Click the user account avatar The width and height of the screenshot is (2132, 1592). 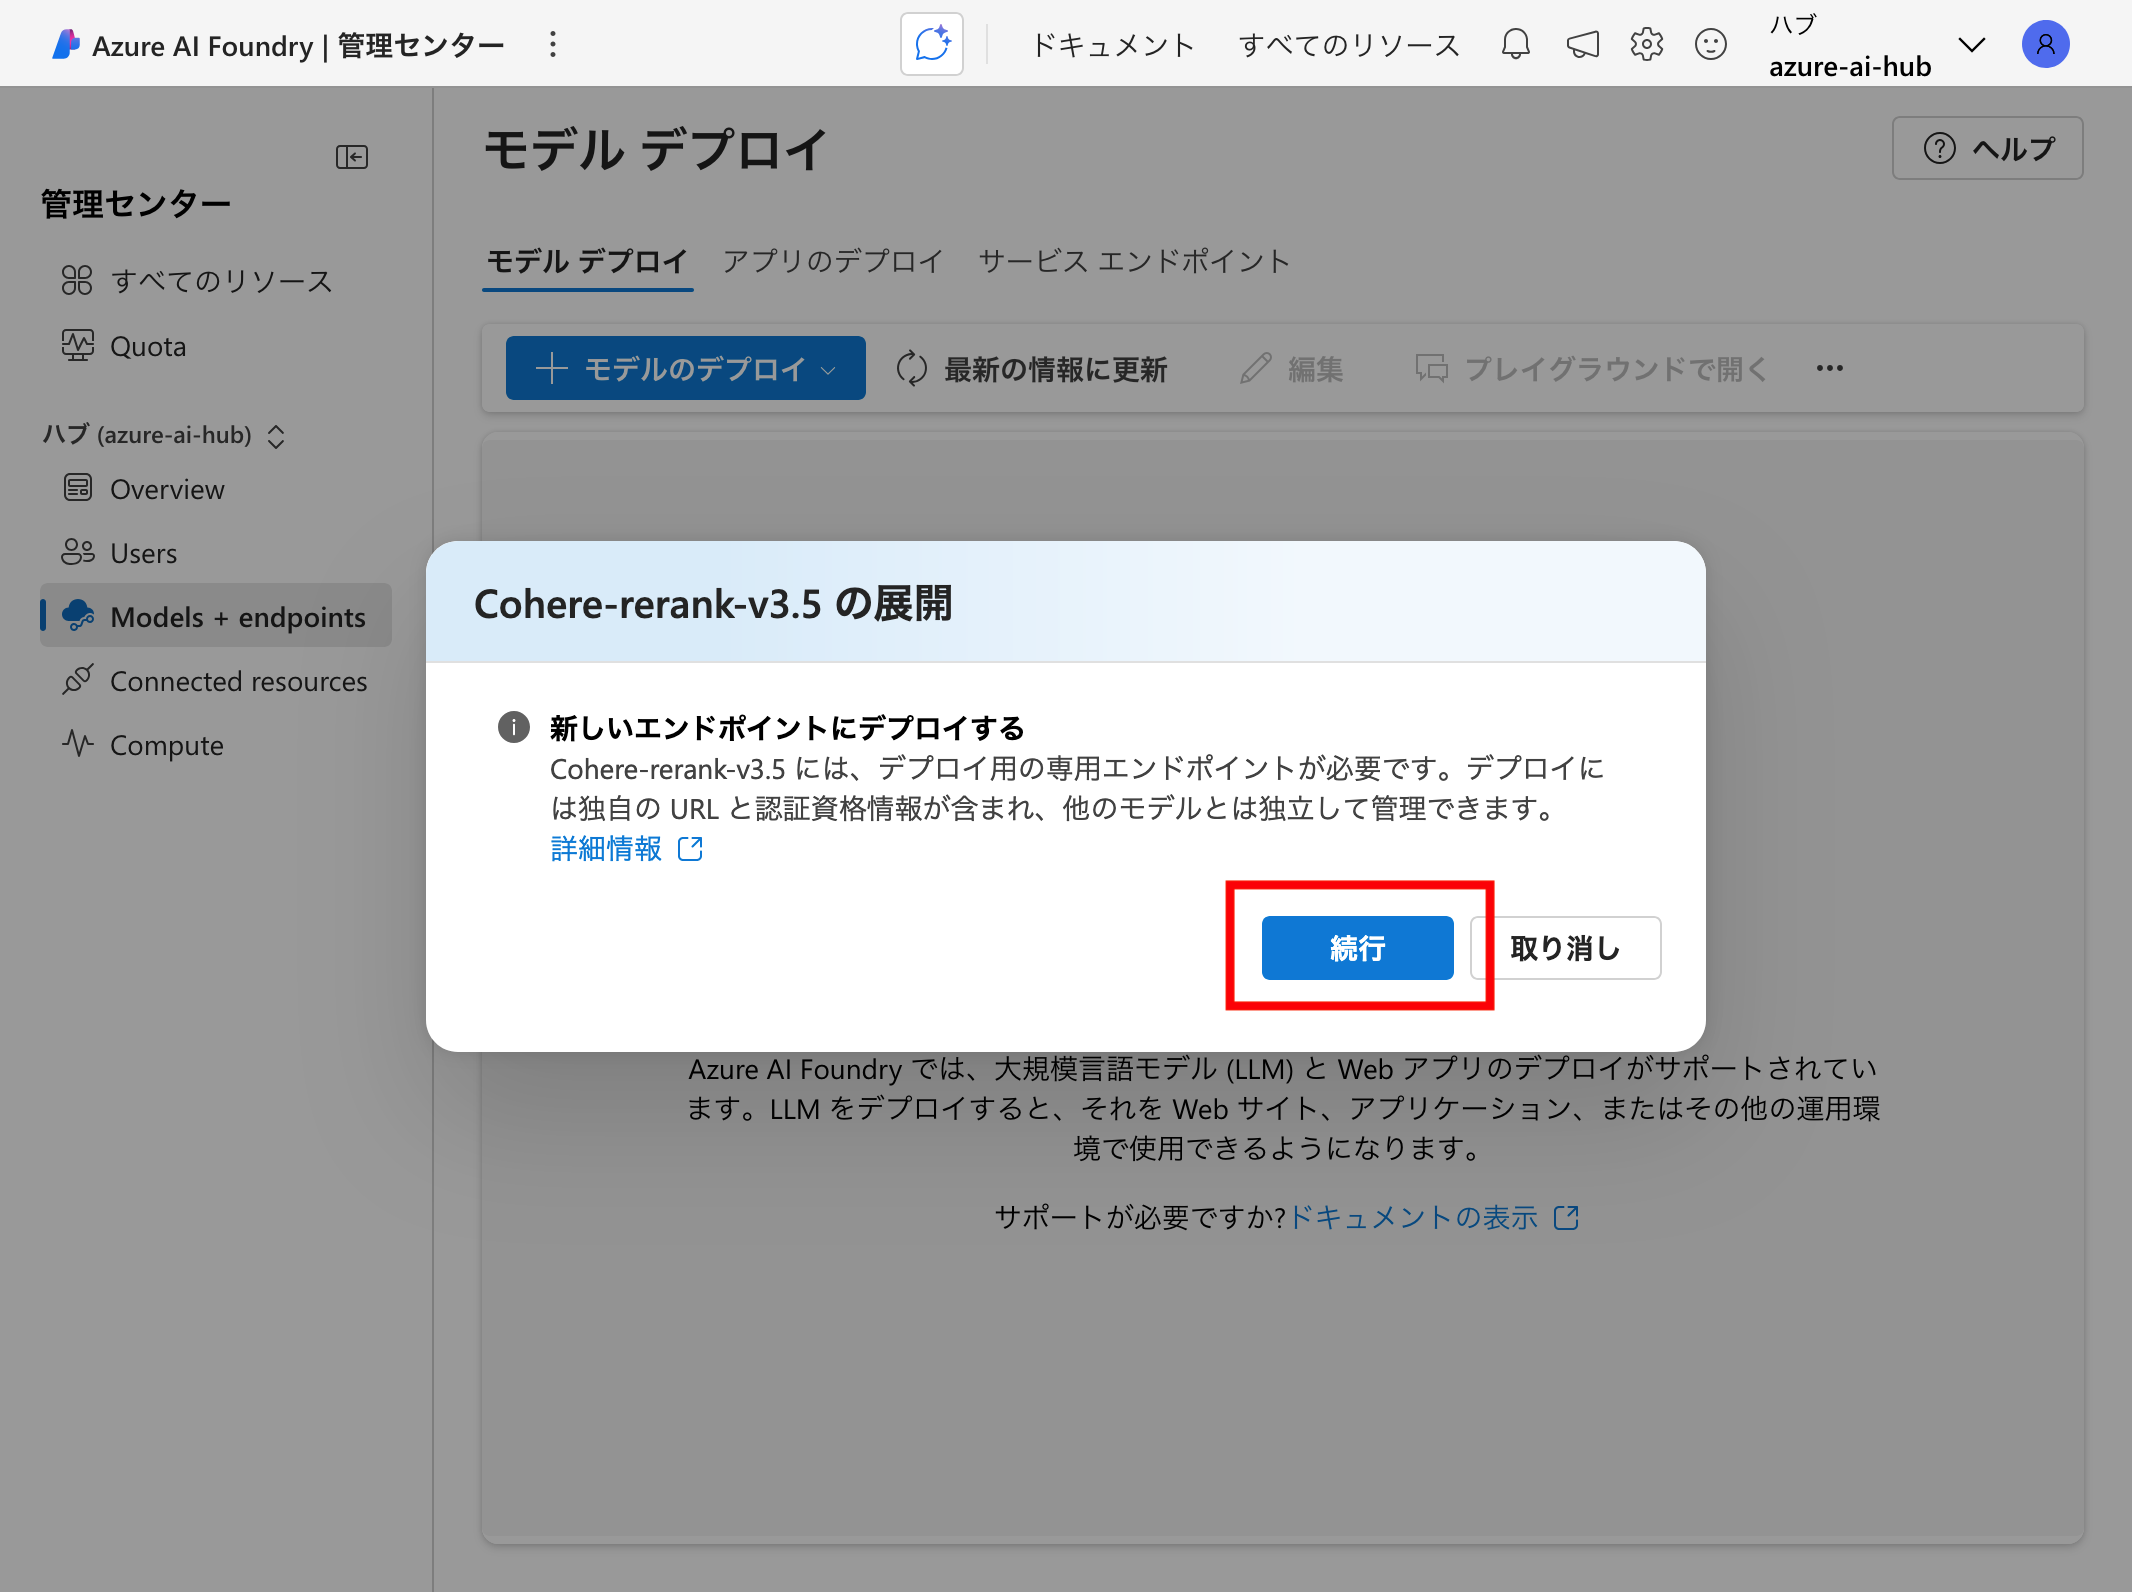tap(2045, 44)
